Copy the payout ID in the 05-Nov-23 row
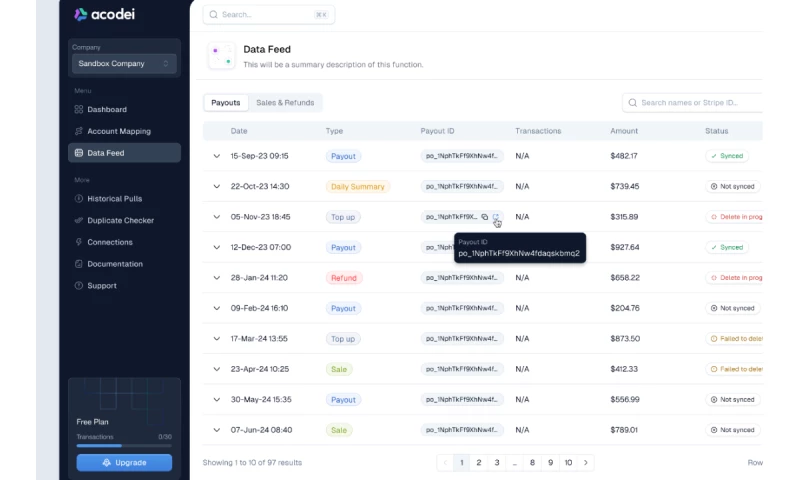800x480 pixels. (485, 217)
